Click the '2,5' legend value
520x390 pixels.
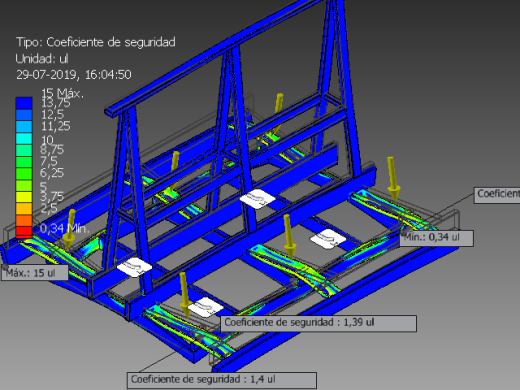coord(49,208)
